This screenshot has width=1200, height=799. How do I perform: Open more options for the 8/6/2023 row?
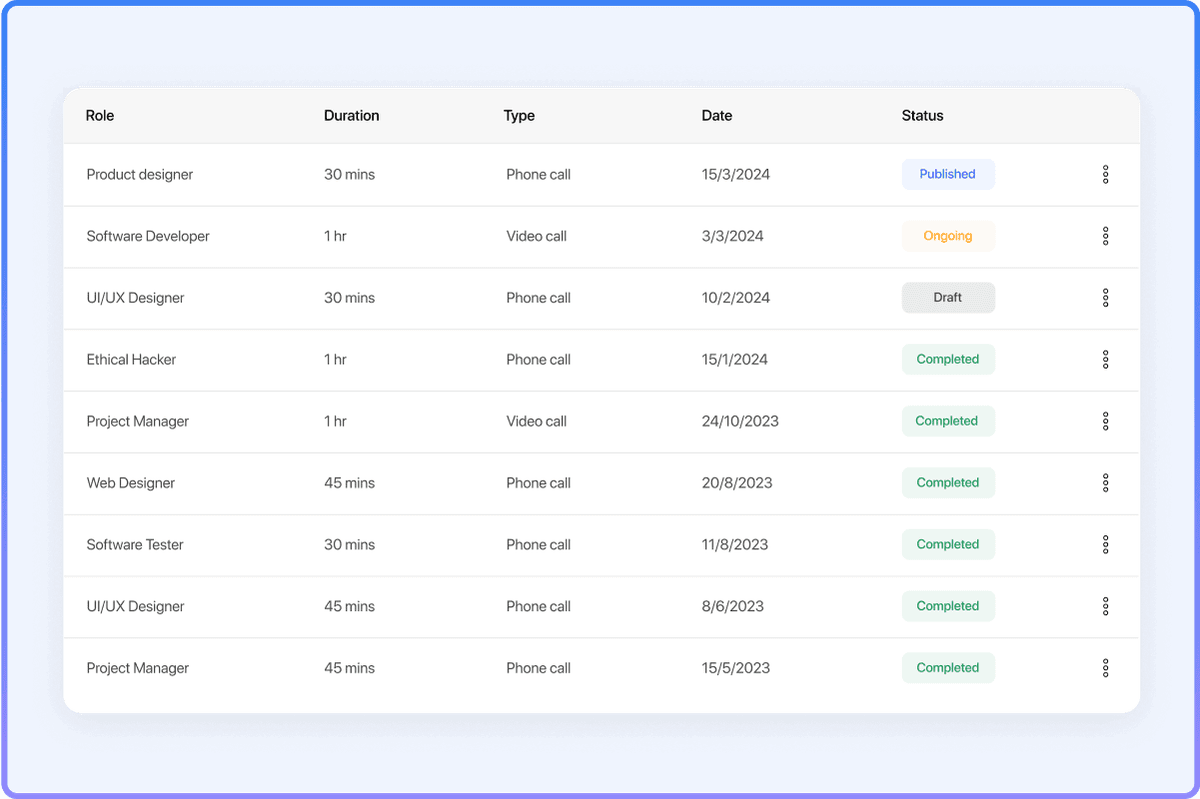pos(1105,606)
